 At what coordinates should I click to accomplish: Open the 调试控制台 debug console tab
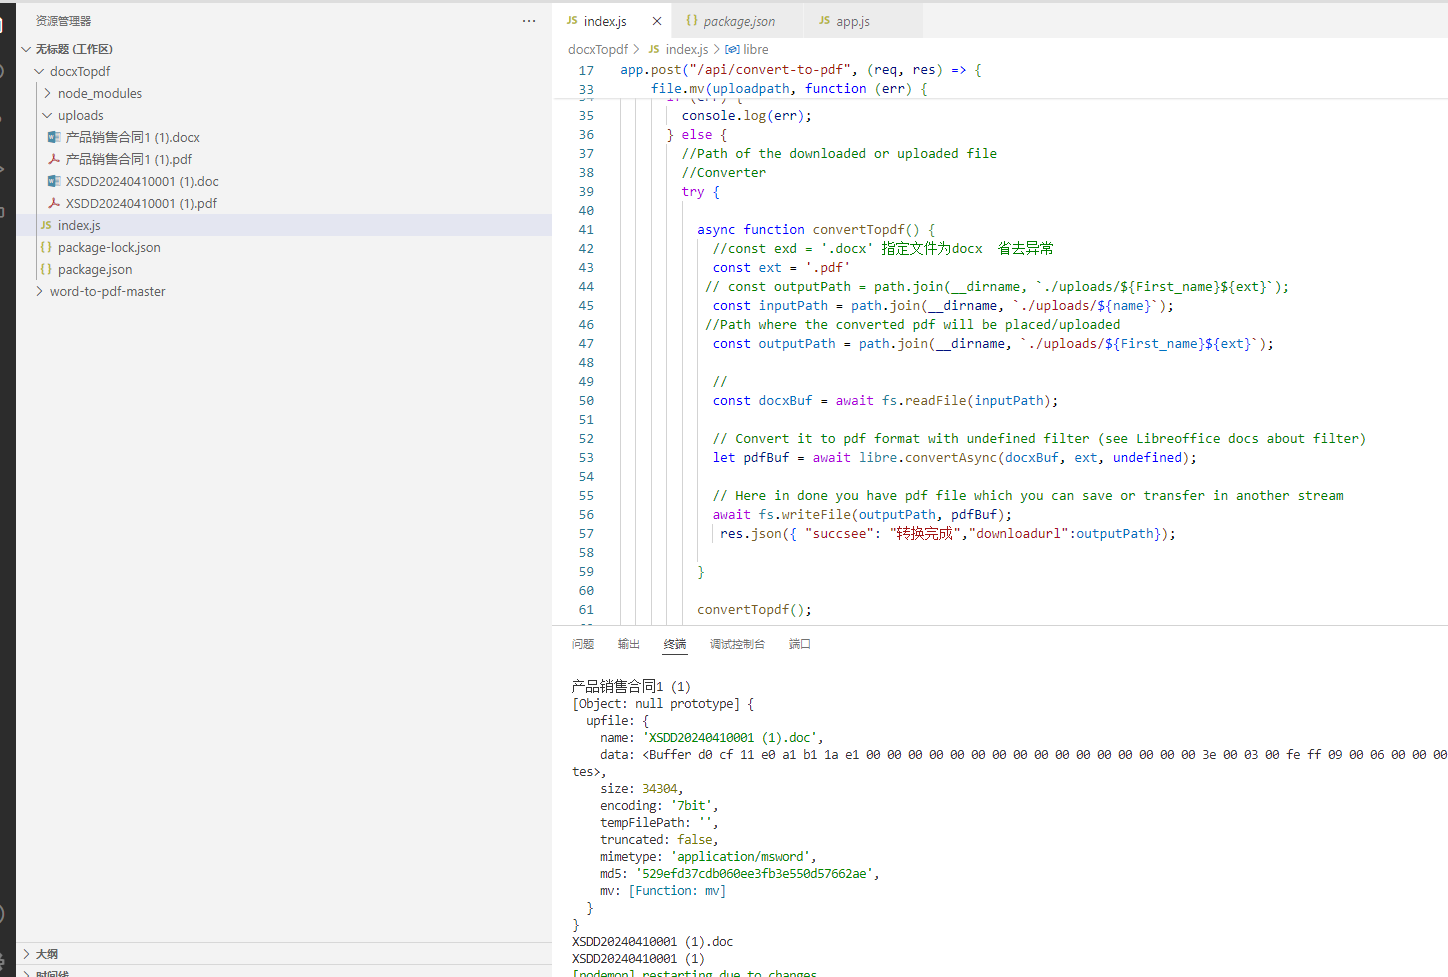(737, 644)
